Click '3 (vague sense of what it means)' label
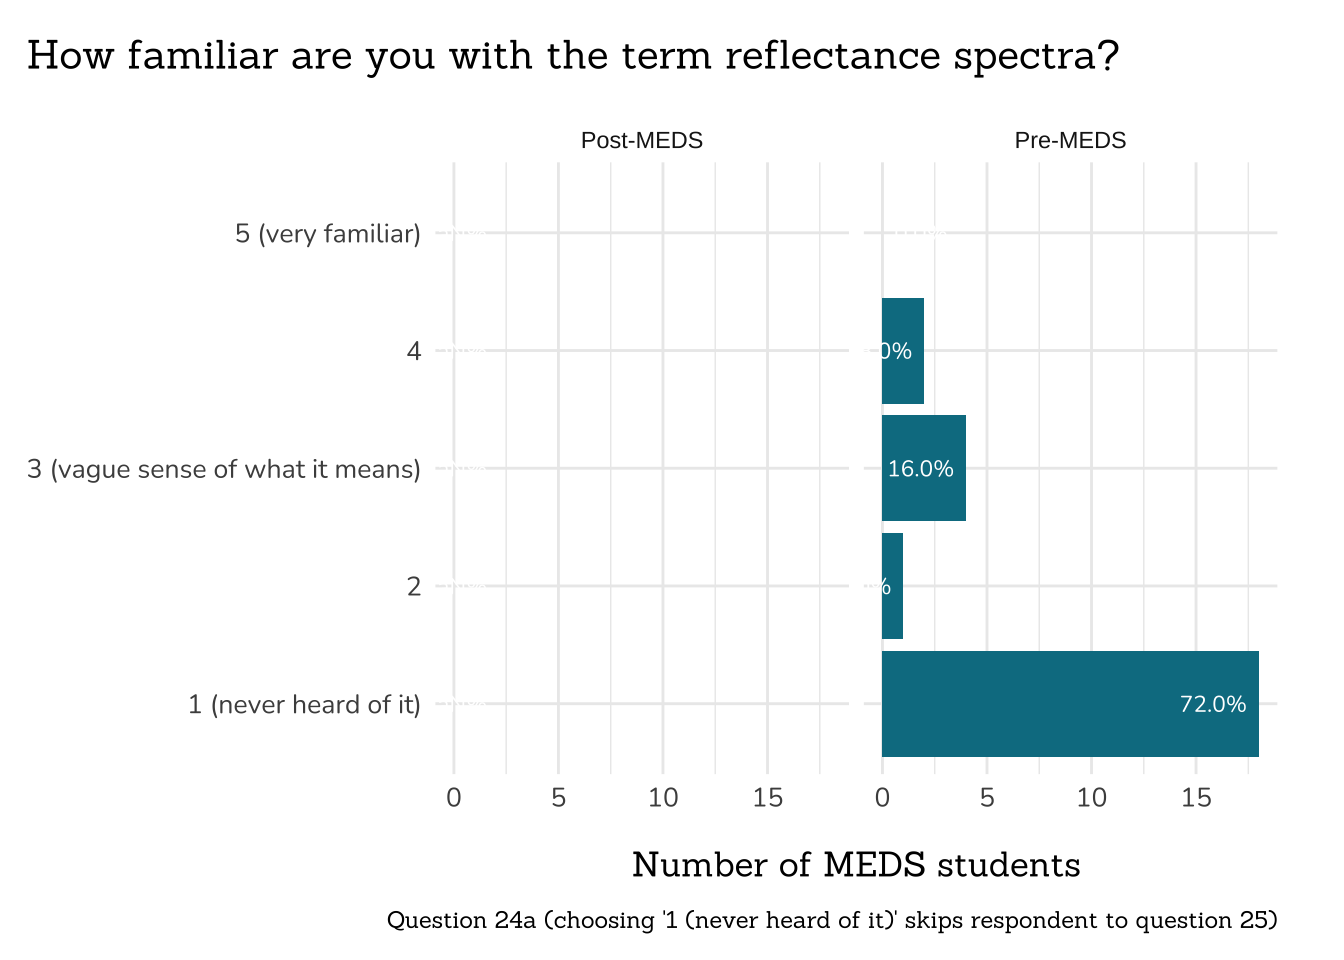Image resolution: width=1344 pixels, height=960 pixels. (x=223, y=469)
